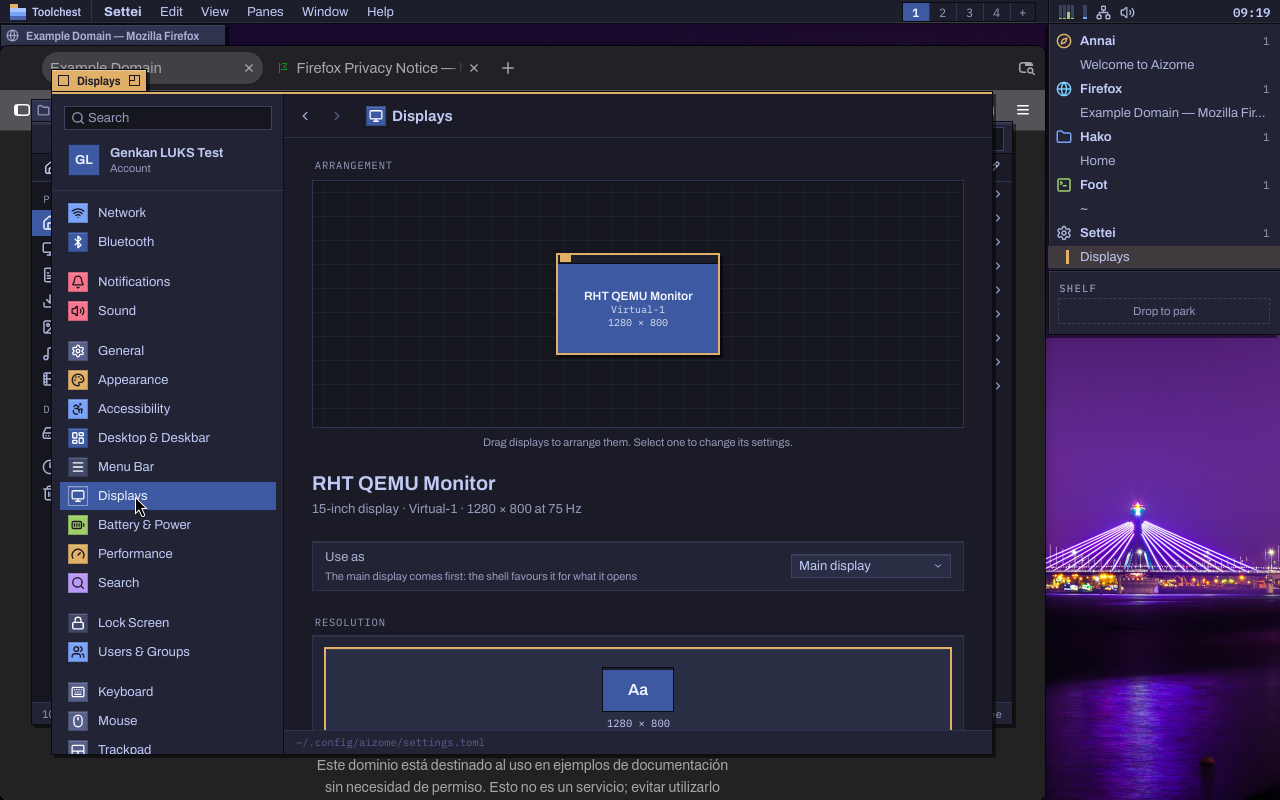Open the Firefox hamburger menu icon

(x=1023, y=110)
